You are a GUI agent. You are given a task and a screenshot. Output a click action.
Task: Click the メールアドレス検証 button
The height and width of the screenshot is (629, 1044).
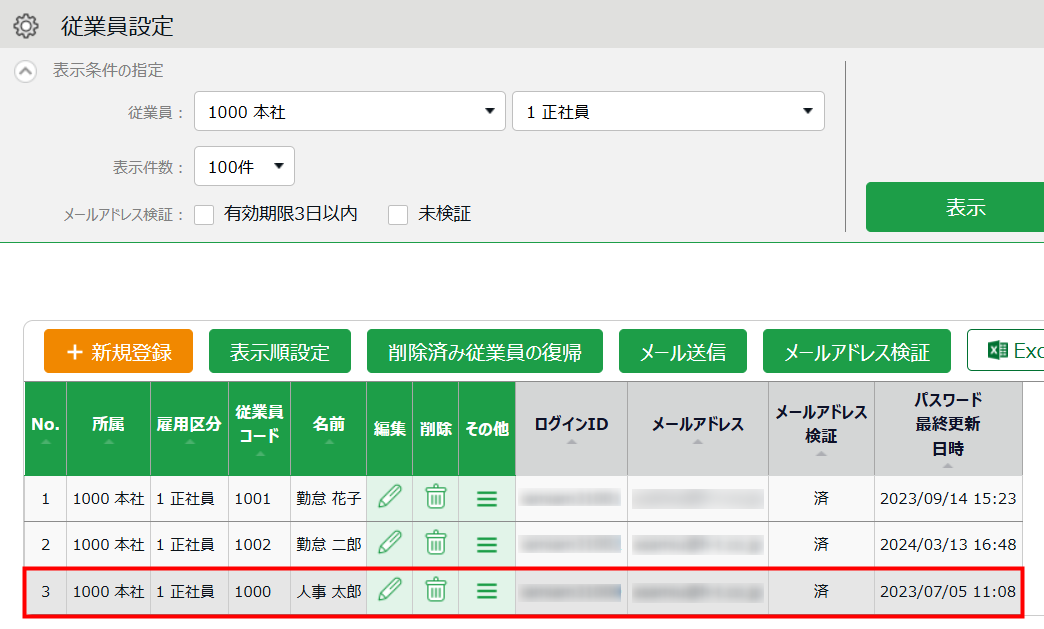(x=856, y=352)
